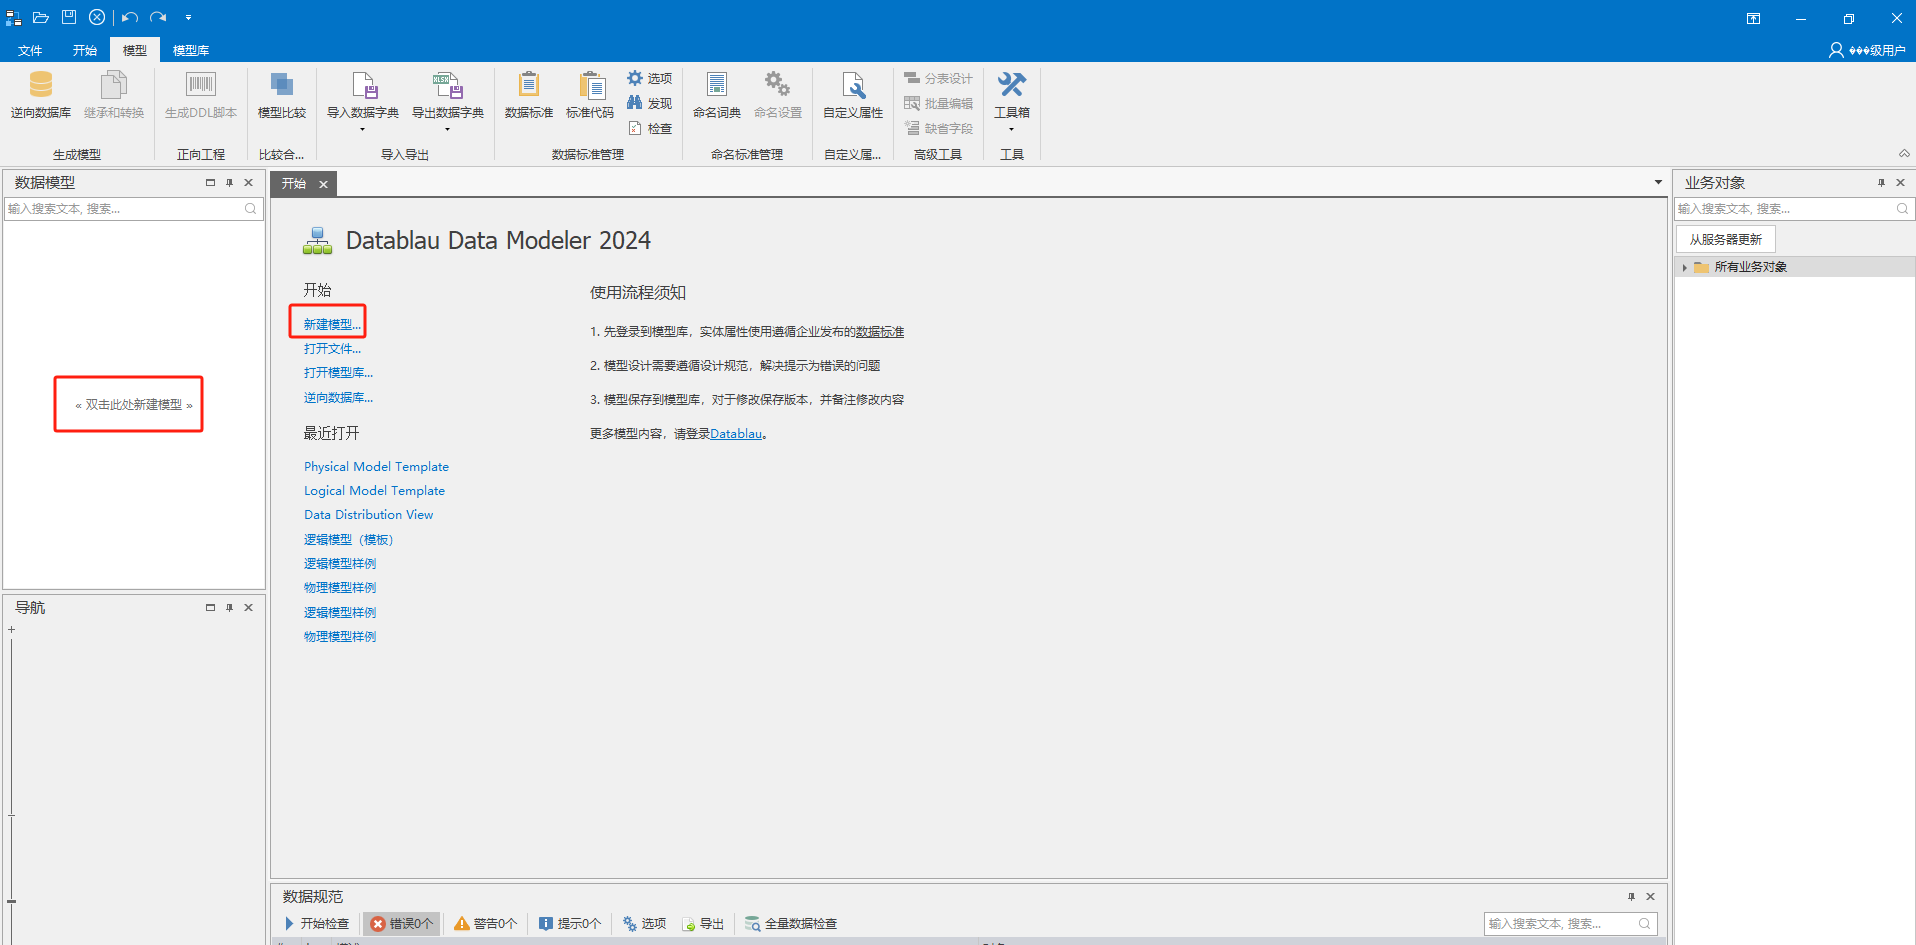The height and width of the screenshot is (945, 1916).
Task: Open the 导出数据字典 dropdown arrow
Action: click(448, 129)
